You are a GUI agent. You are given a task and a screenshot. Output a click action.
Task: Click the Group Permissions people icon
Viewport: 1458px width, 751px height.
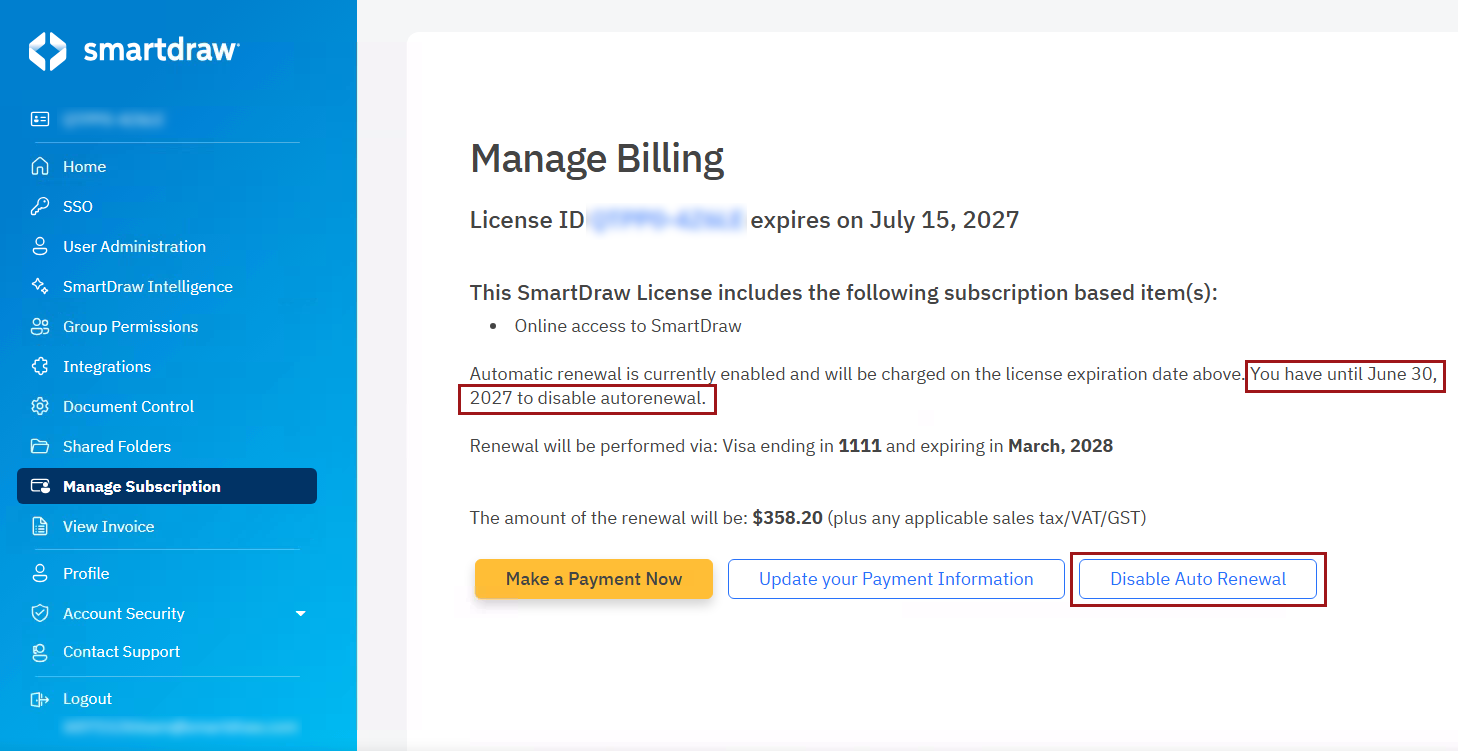coord(40,326)
